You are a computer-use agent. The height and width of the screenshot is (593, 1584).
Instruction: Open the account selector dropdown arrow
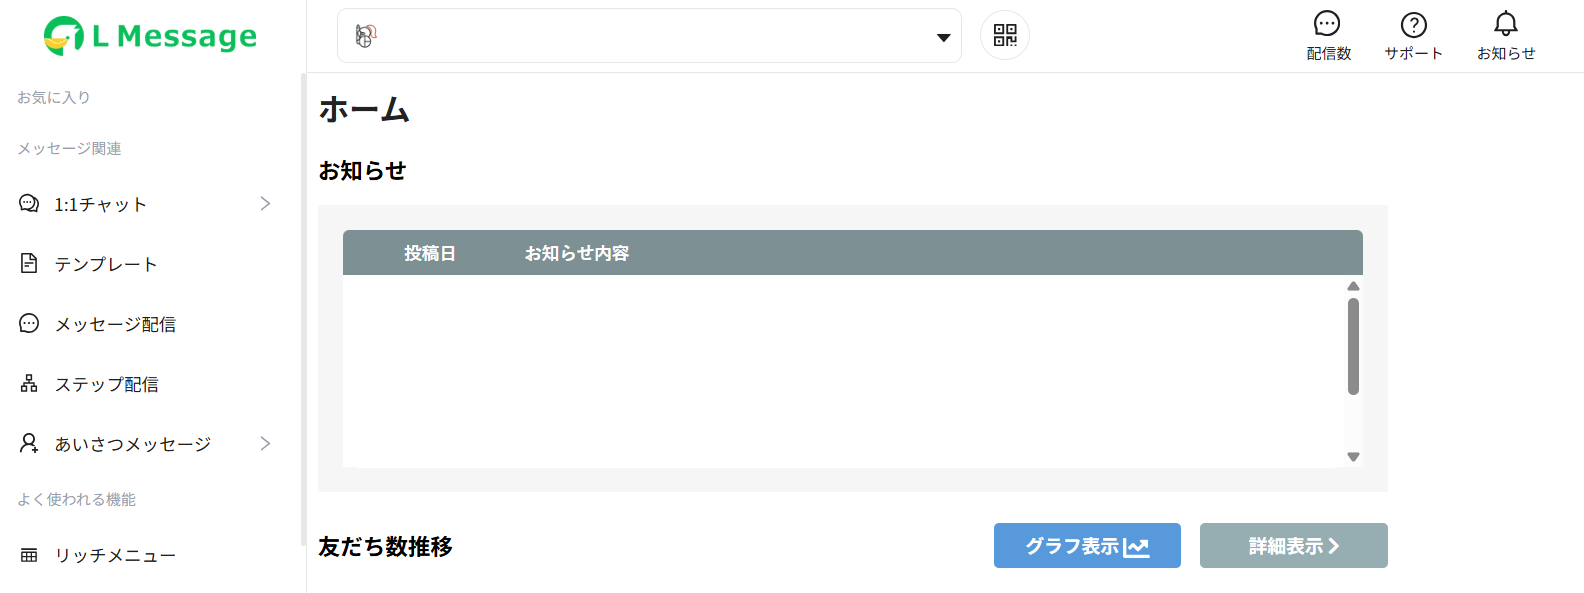pyautogui.click(x=943, y=37)
